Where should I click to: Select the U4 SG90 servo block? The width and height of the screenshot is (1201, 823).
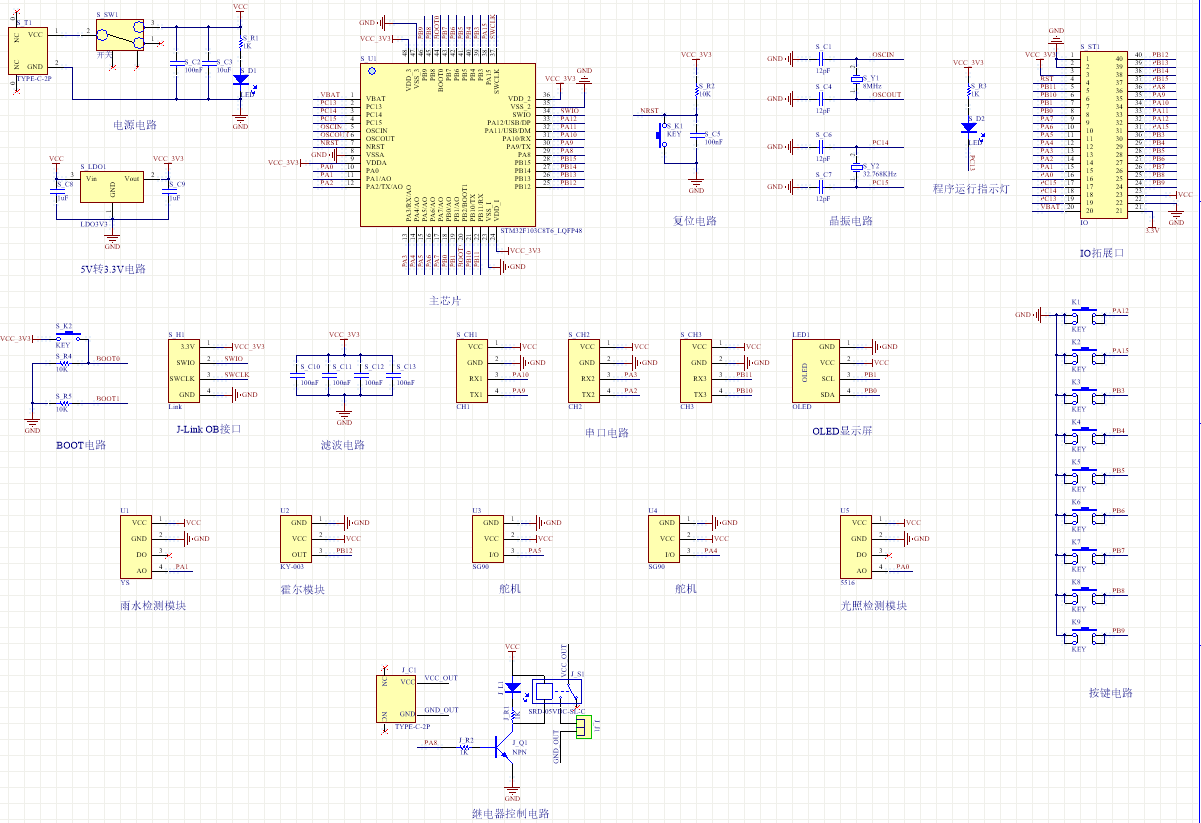665,539
